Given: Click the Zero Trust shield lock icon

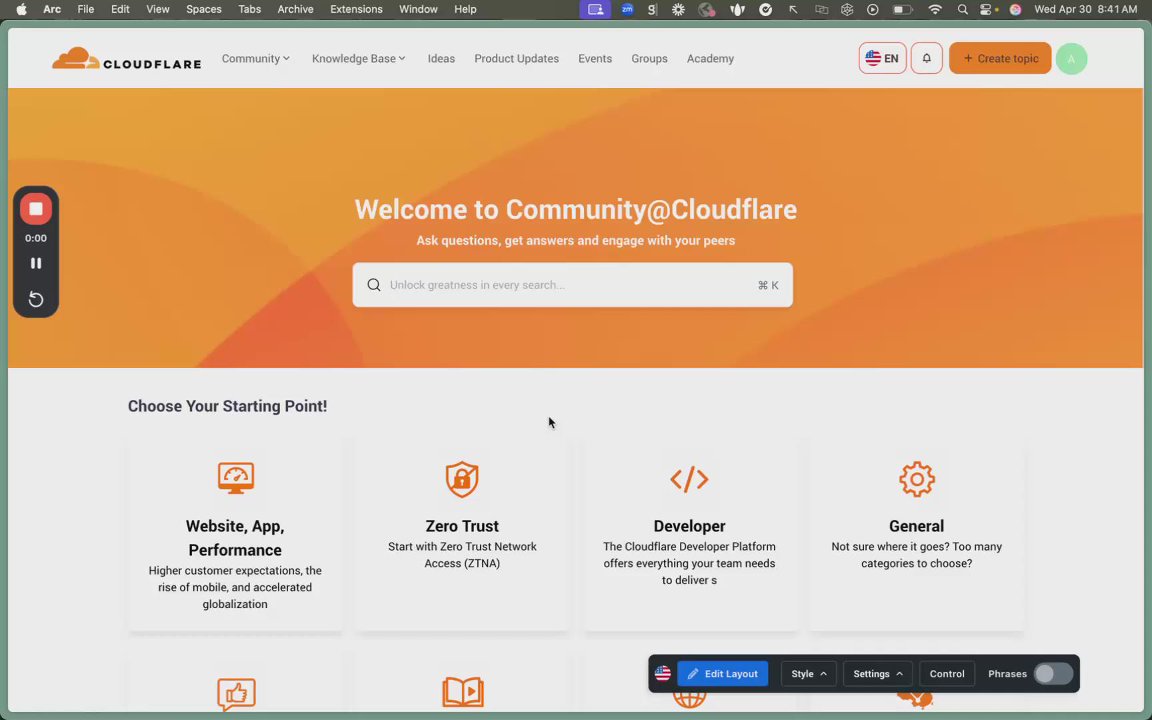Looking at the screenshot, I should [x=462, y=479].
